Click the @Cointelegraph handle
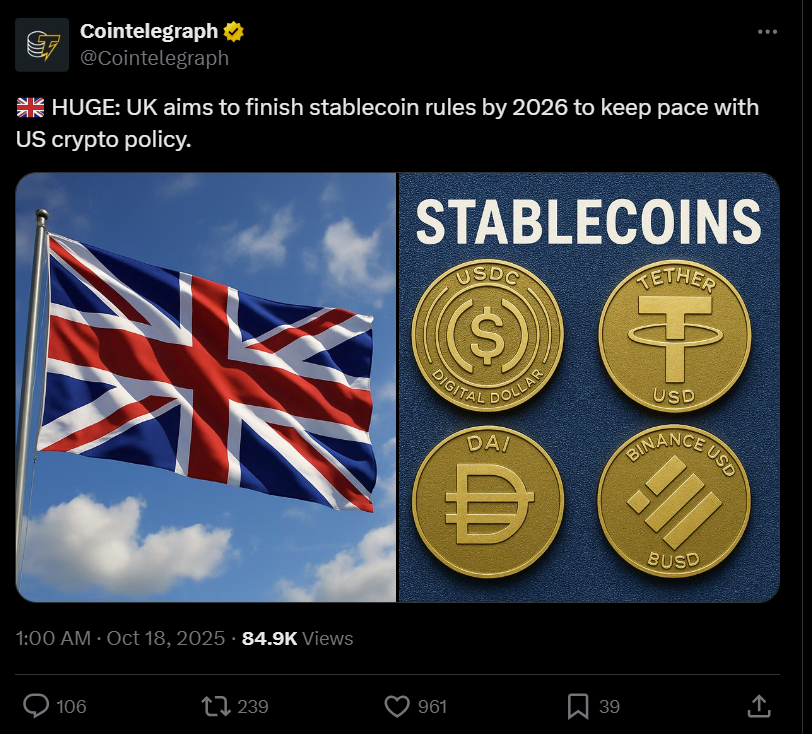This screenshot has height=734, width=812. (x=154, y=58)
